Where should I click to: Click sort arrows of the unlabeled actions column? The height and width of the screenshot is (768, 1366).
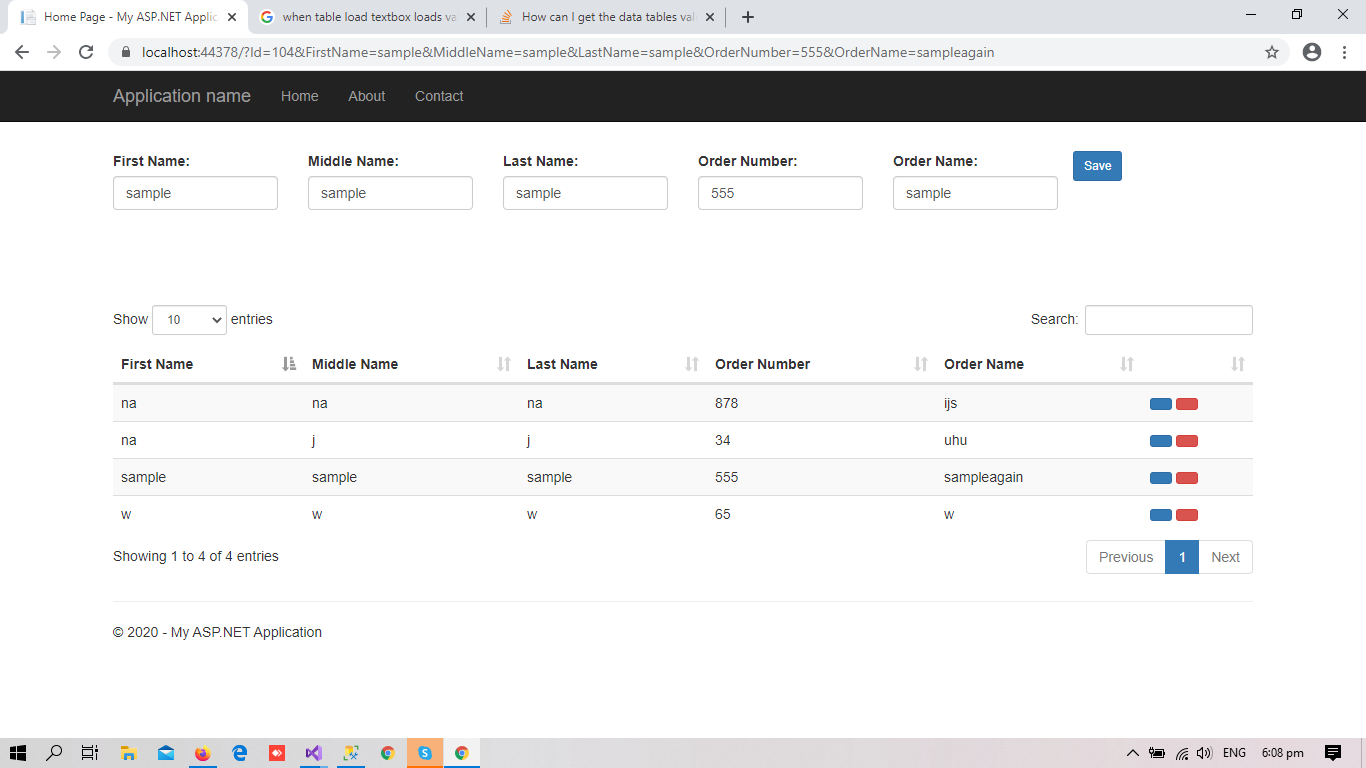1238,364
